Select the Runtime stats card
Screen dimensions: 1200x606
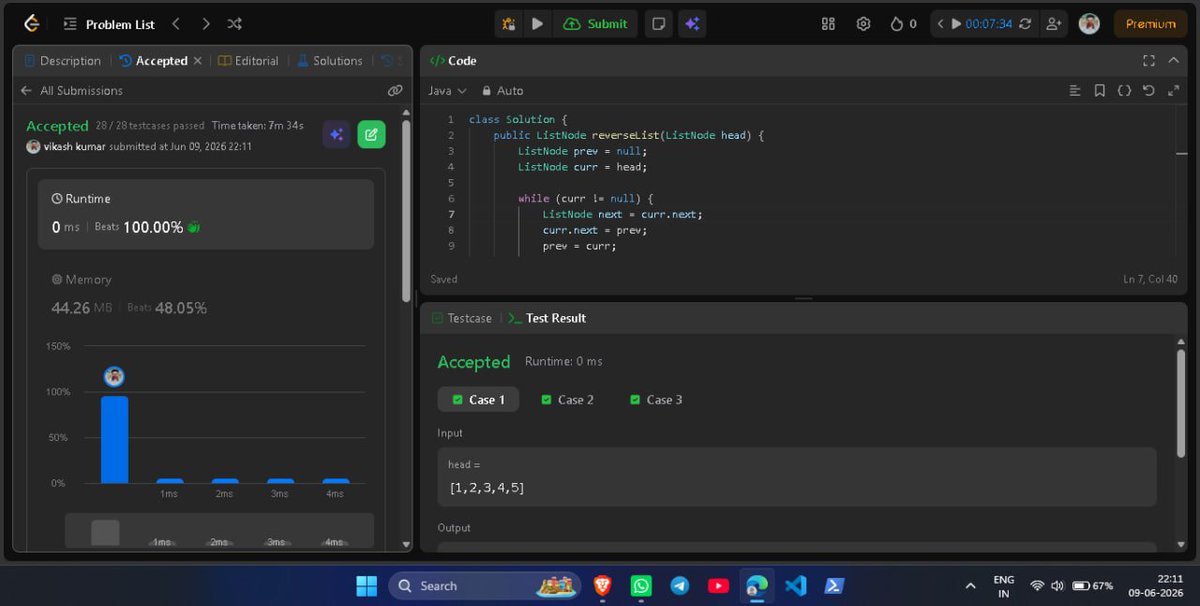206,214
